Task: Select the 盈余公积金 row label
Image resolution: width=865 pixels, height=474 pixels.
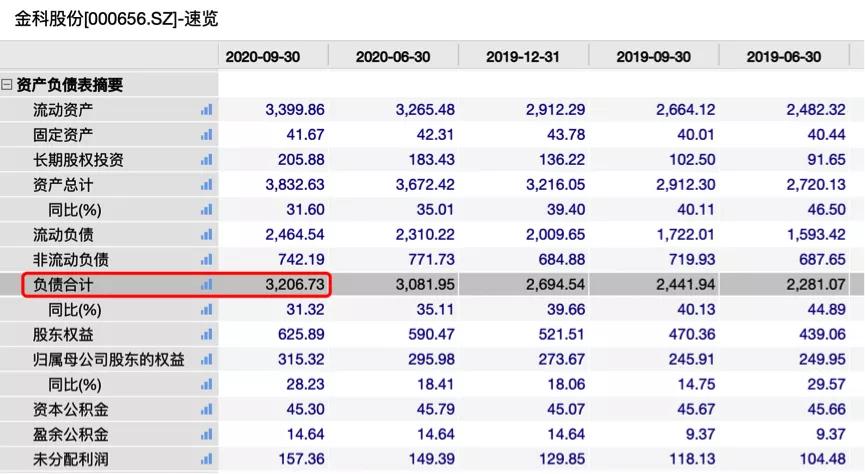Action: pos(71,434)
